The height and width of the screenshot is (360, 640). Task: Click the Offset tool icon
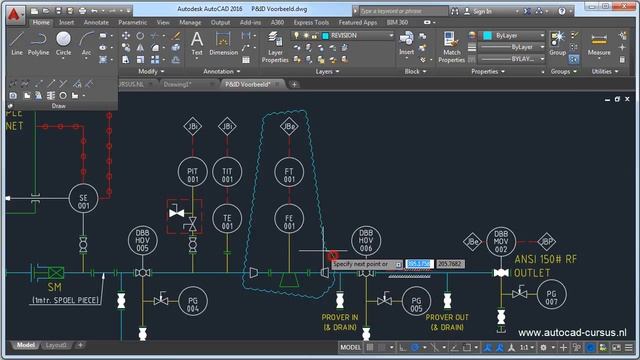click(x=176, y=60)
